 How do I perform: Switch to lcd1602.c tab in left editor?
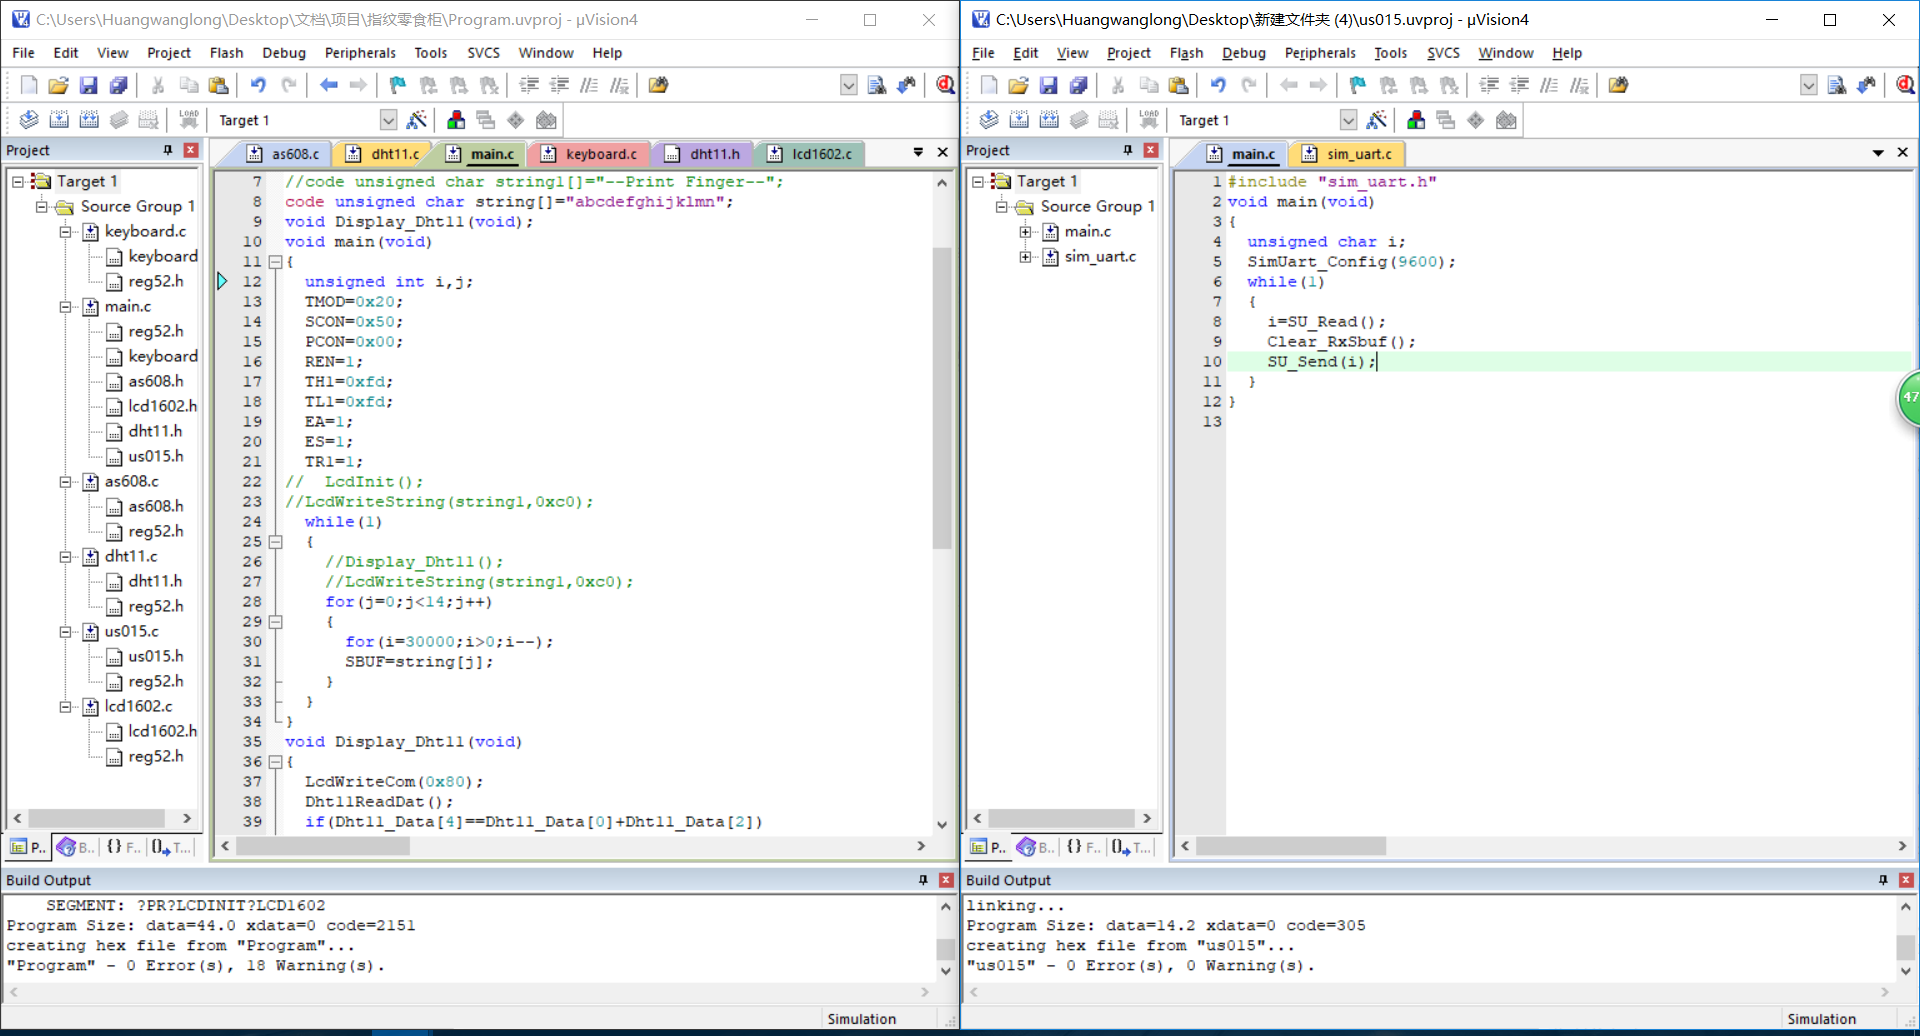pos(811,154)
